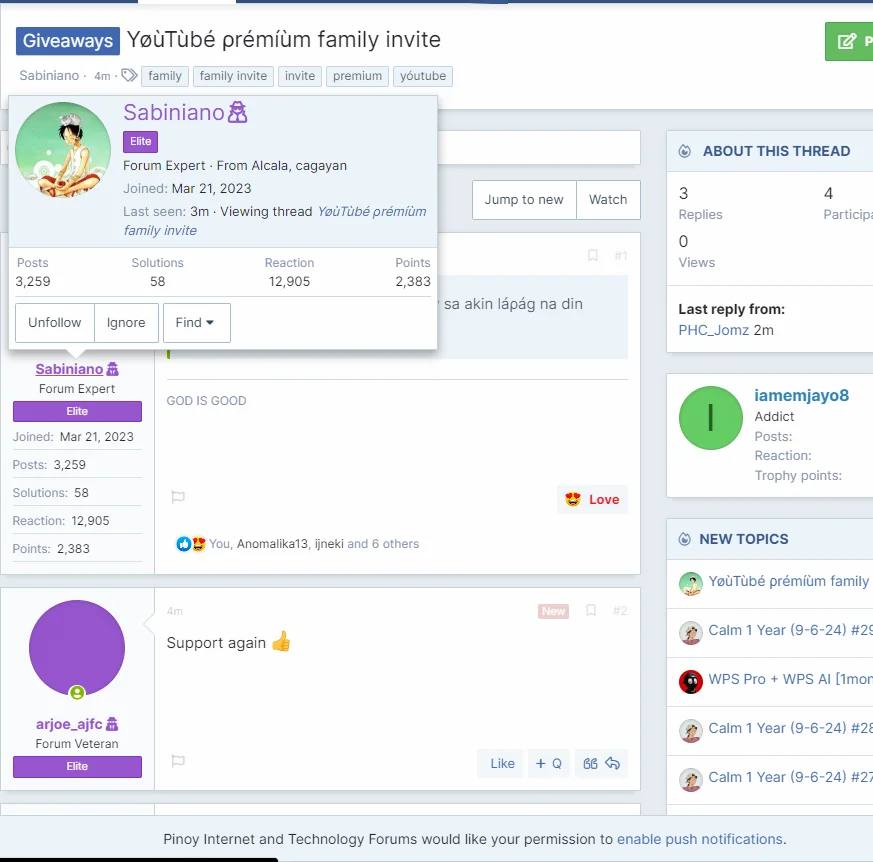
Task: Click the author avatar beside Calm #28 topic
Action: pyautogui.click(x=690, y=731)
